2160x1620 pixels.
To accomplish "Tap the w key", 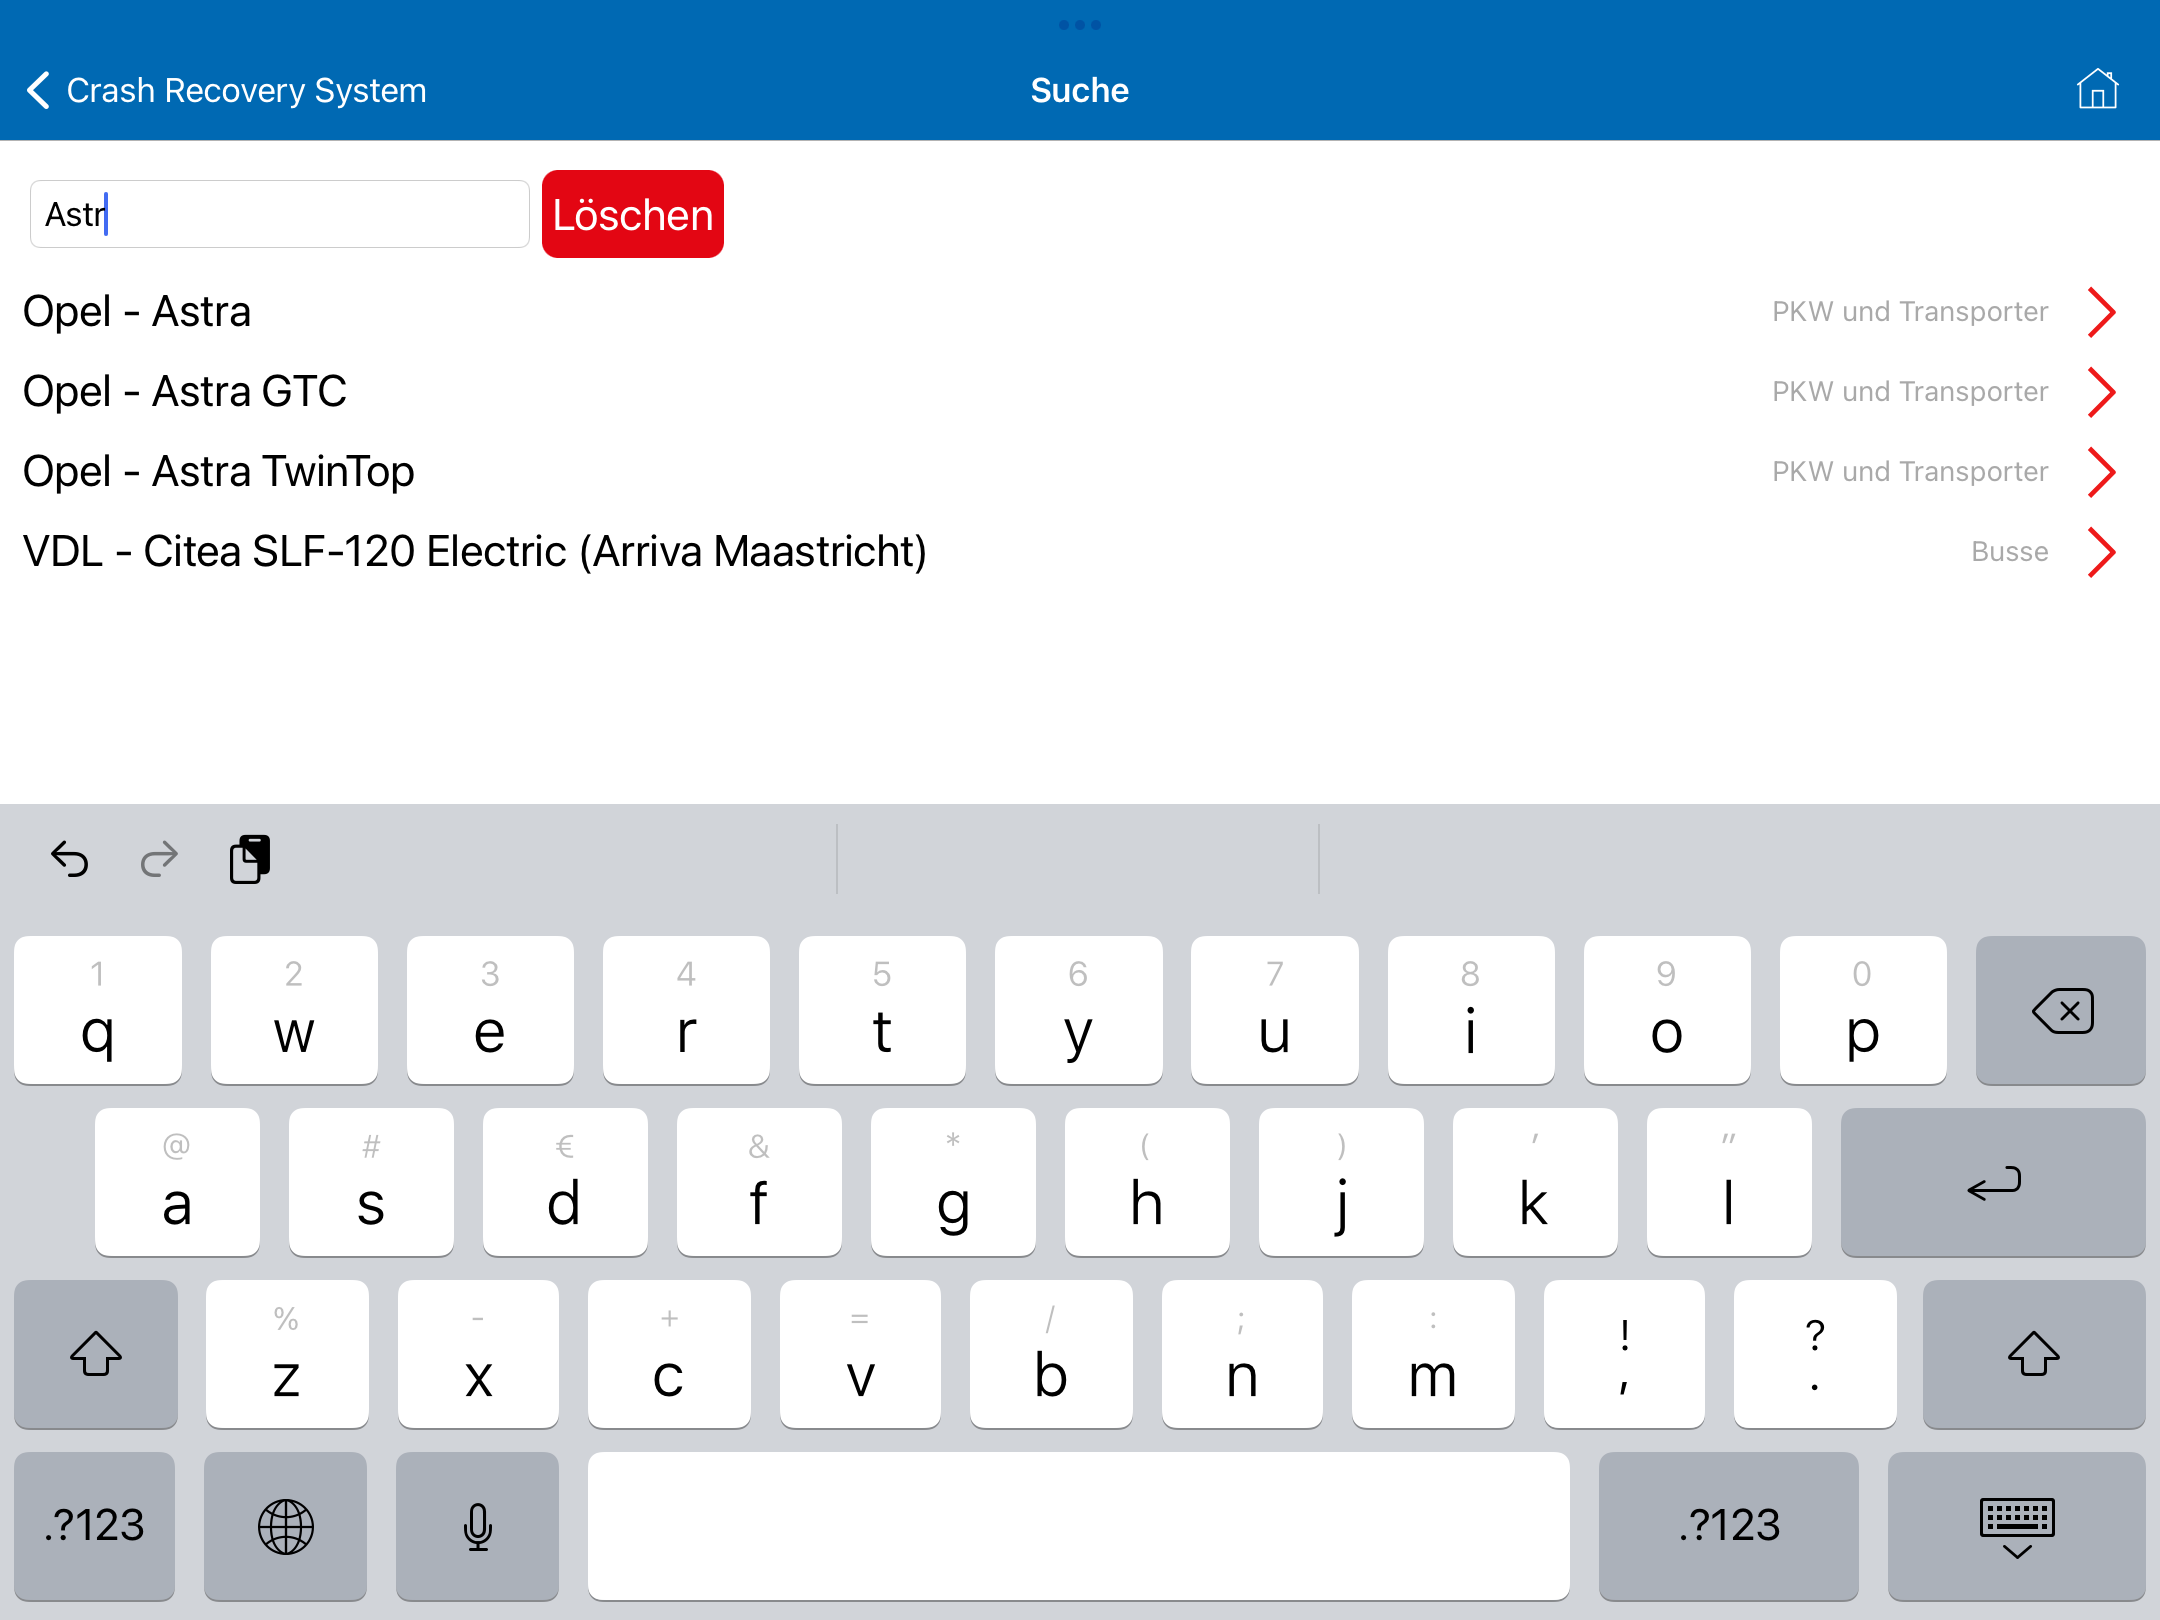I will click(x=294, y=1010).
